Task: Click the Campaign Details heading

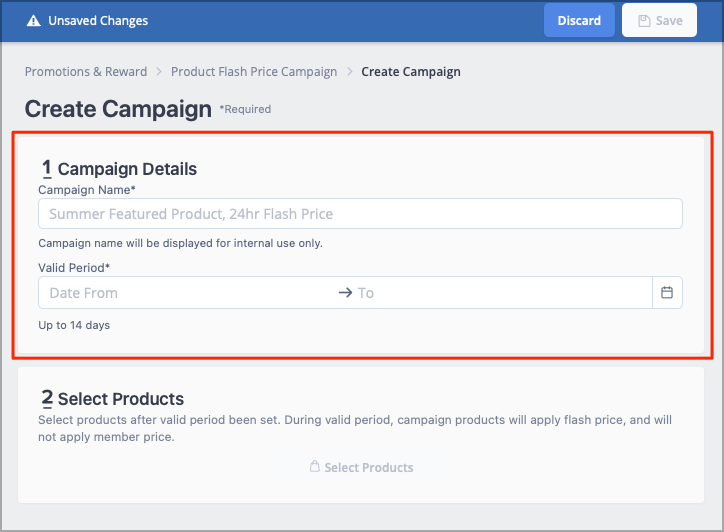Action: click(119, 169)
